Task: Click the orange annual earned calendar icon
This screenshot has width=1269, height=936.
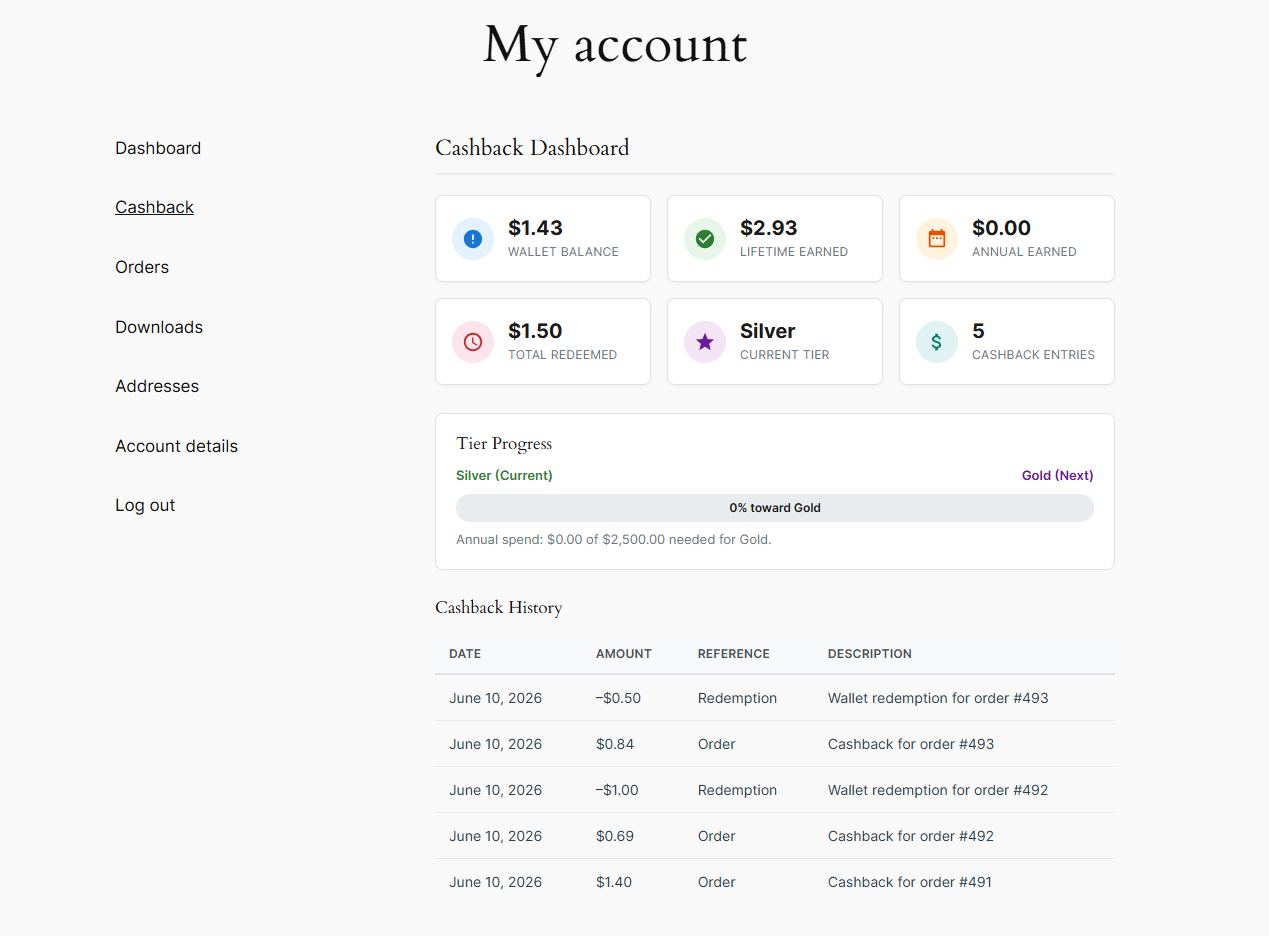Action: click(x=937, y=239)
